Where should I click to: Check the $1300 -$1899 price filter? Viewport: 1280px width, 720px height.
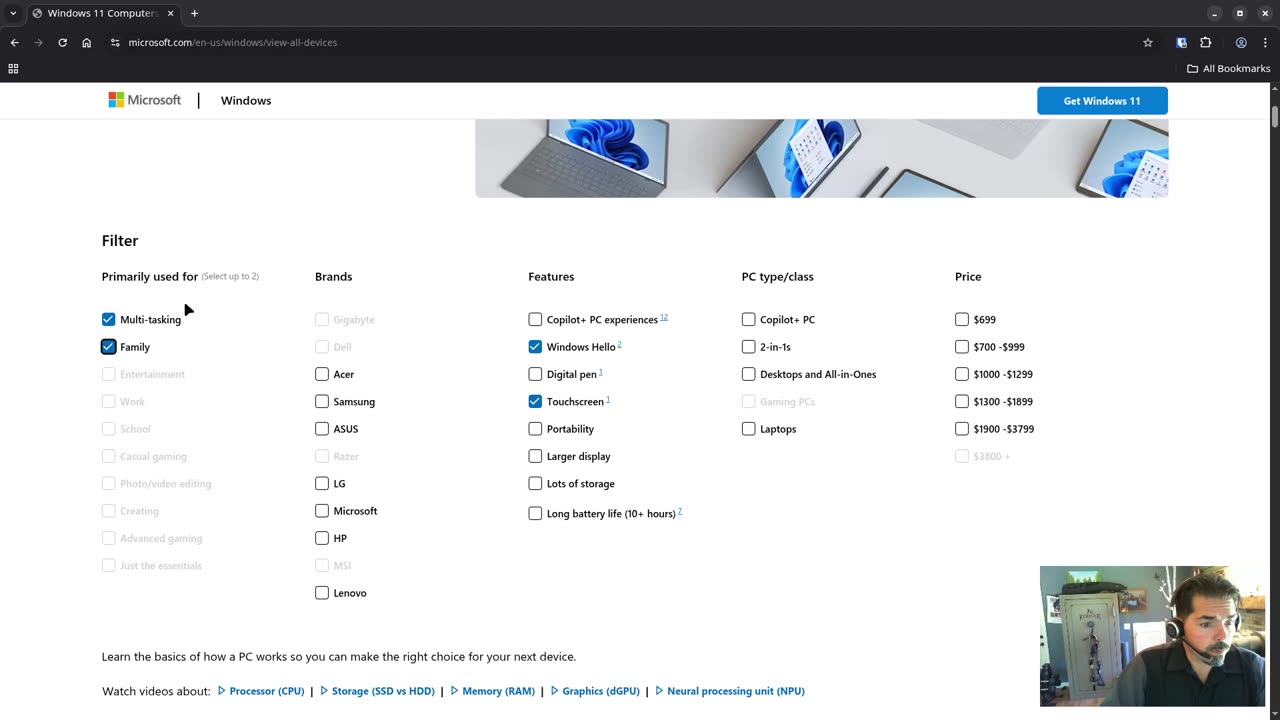[962, 401]
